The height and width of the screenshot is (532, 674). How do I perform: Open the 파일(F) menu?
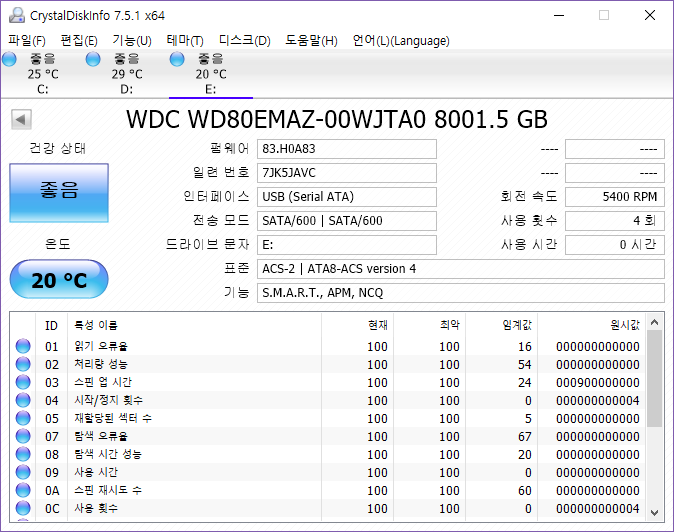(27, 41)
